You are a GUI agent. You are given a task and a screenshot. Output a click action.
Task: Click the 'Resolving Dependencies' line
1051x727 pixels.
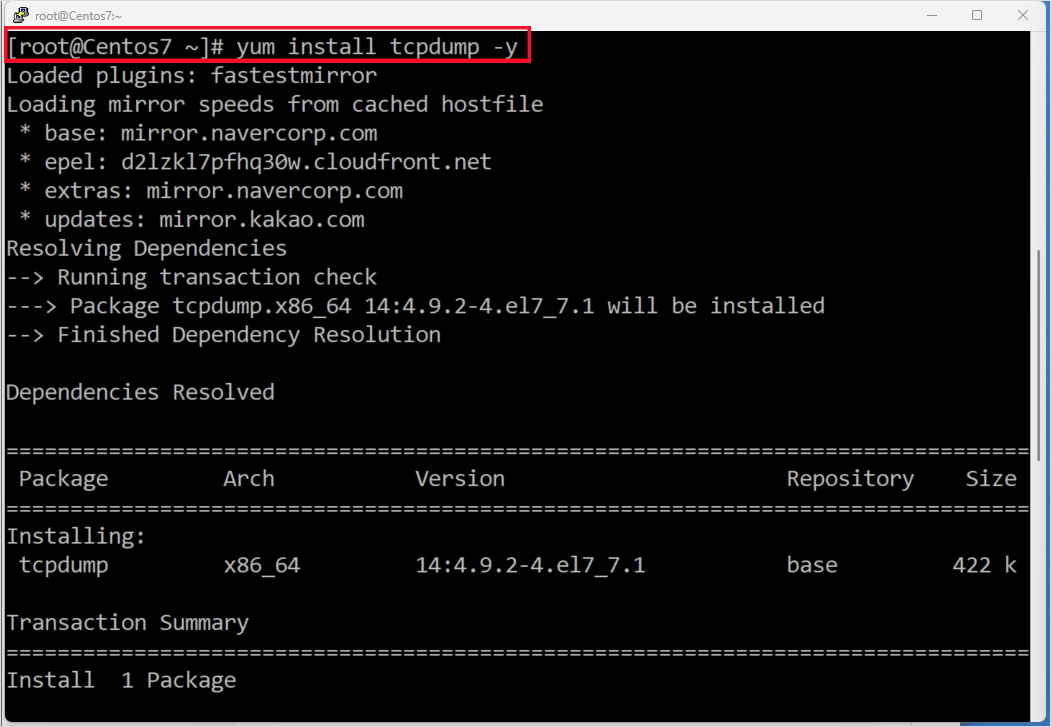click(x=147, y=249)
